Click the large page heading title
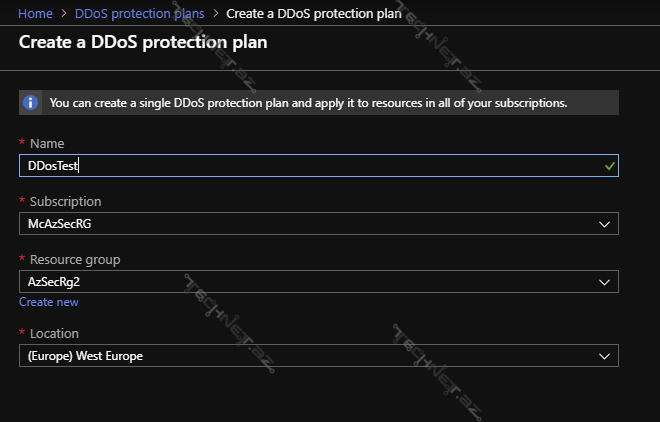The image size is (660, 422). [x=143, y=44]
